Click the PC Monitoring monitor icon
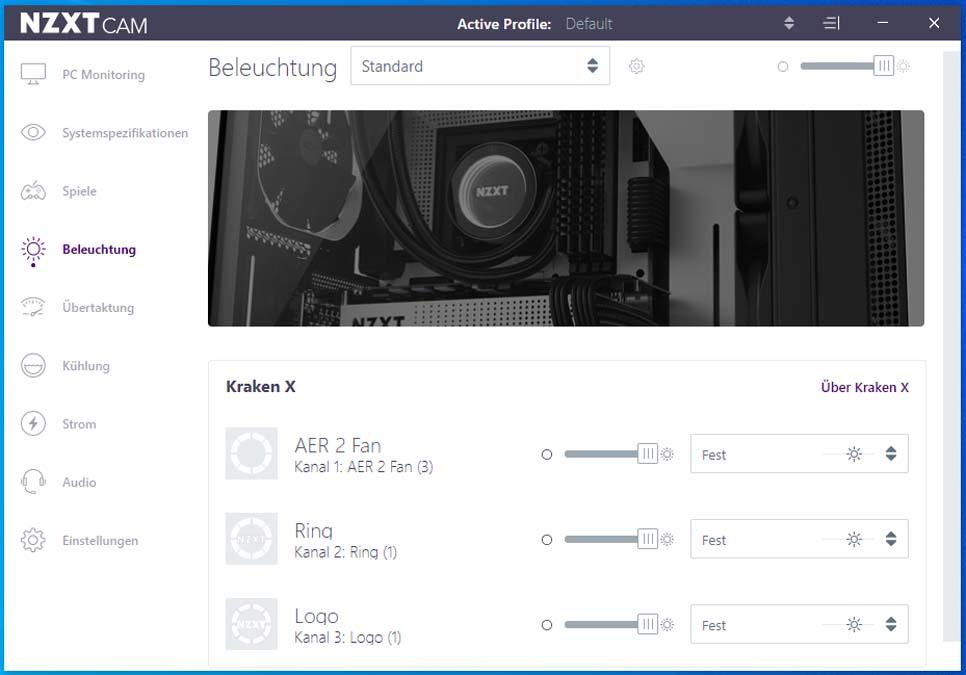 (x=33, y=75)
